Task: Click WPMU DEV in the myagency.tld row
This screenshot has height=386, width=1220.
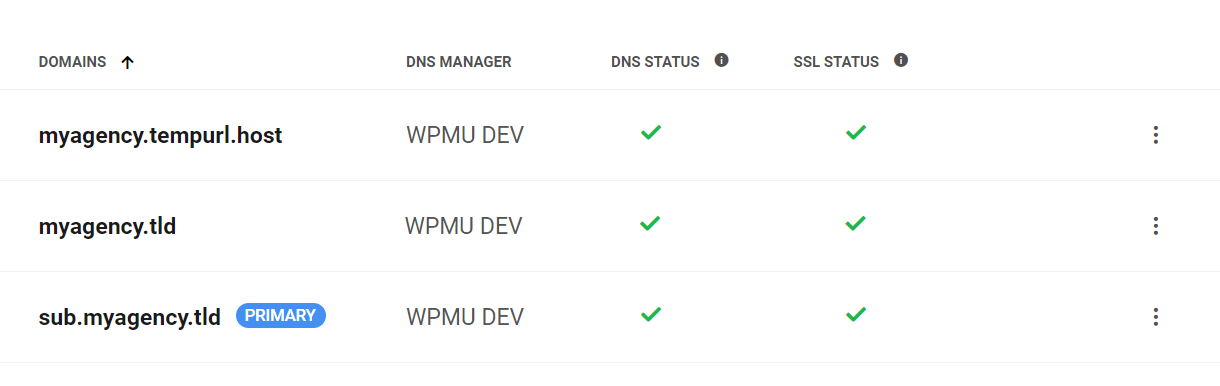Action: 464,226
